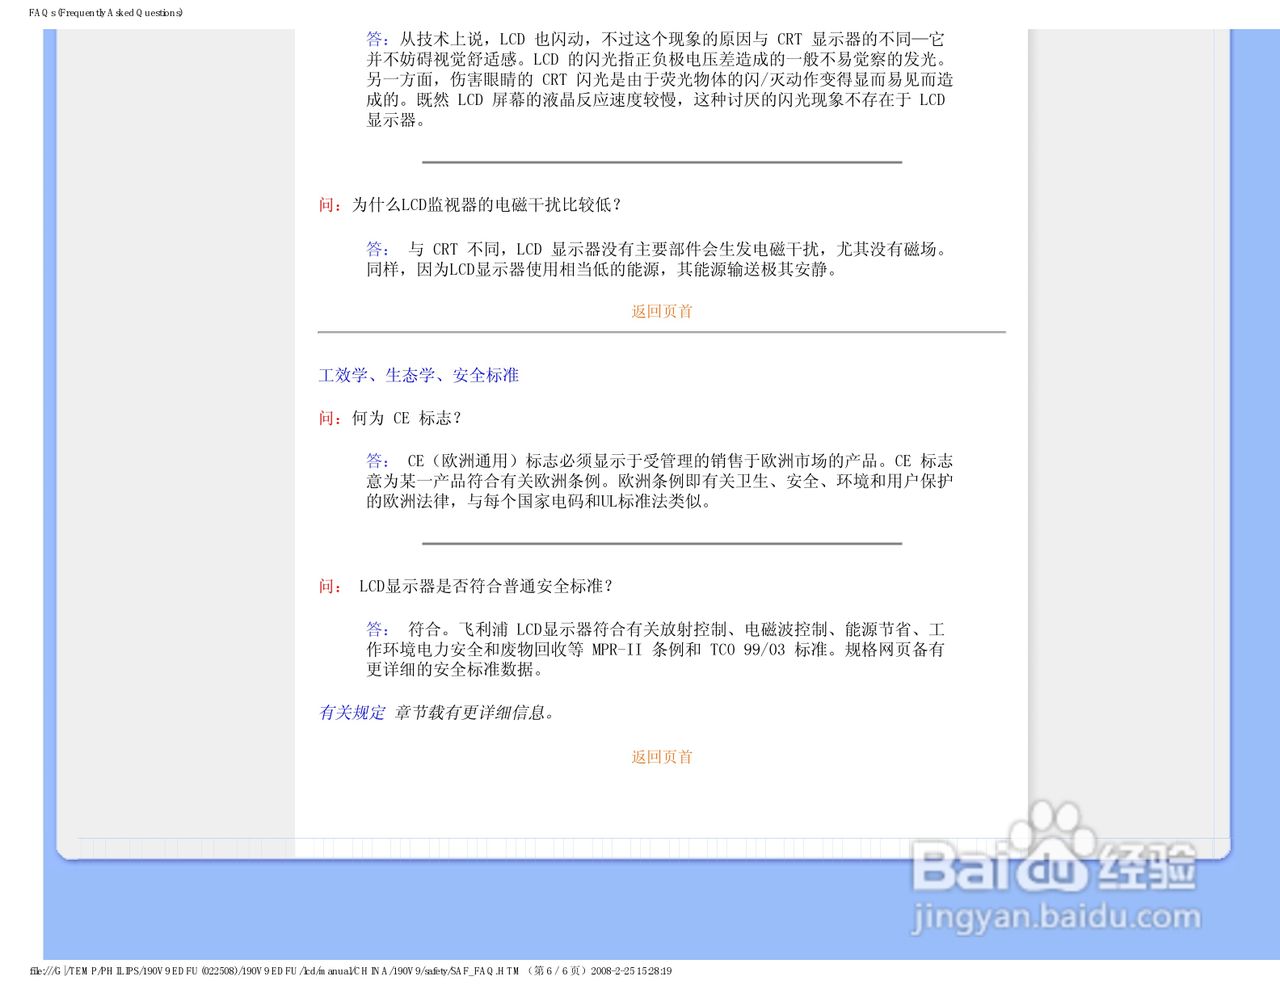The image size is (1280, 989).
Task: Open the 工效学、生态学、安全标准 section link
Action: coord(420,375)
